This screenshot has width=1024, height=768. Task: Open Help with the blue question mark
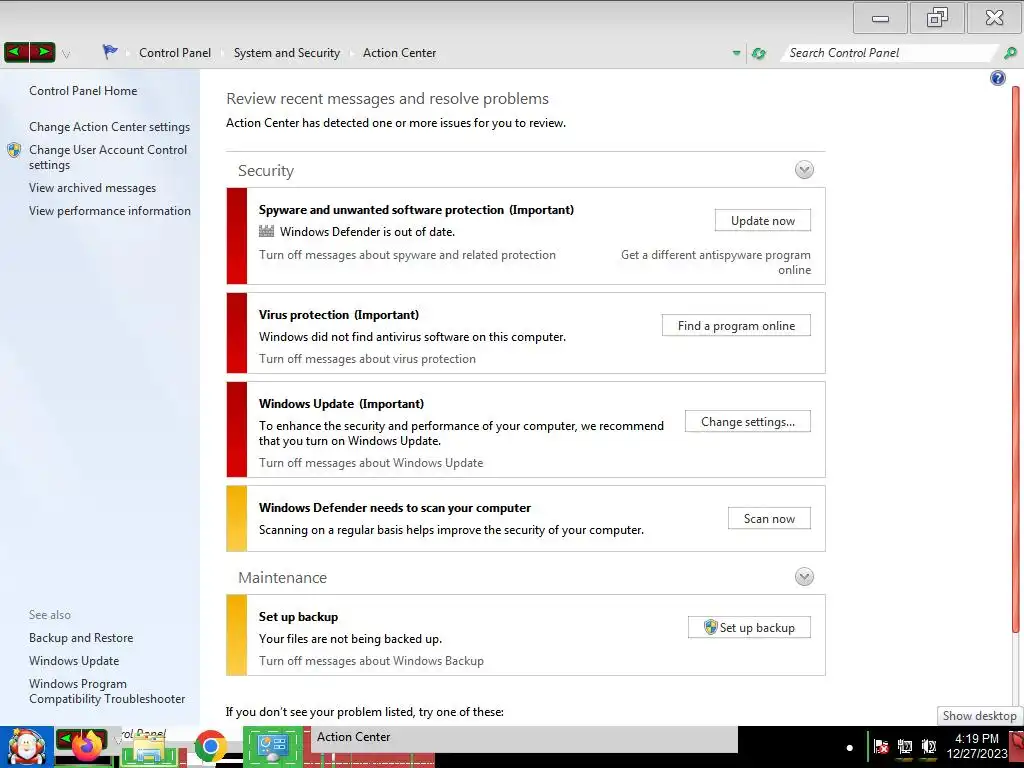(x=997, y=78)
